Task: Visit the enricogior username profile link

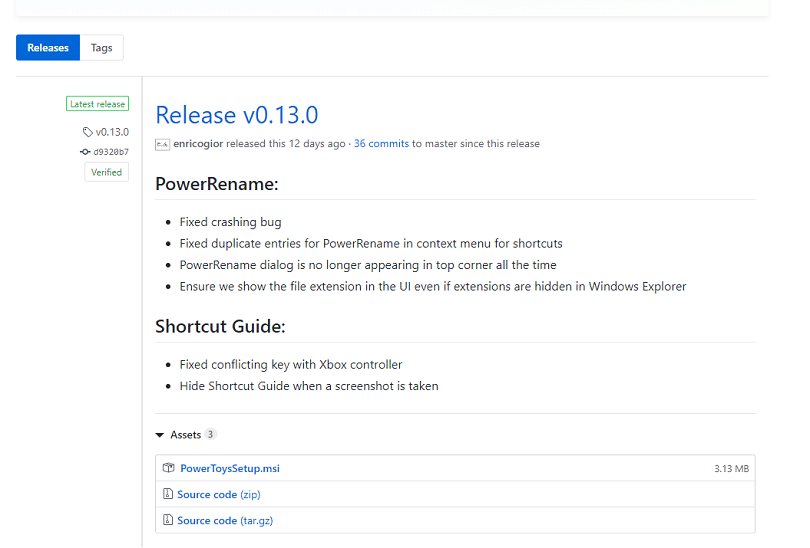Action: coord(198,144)
